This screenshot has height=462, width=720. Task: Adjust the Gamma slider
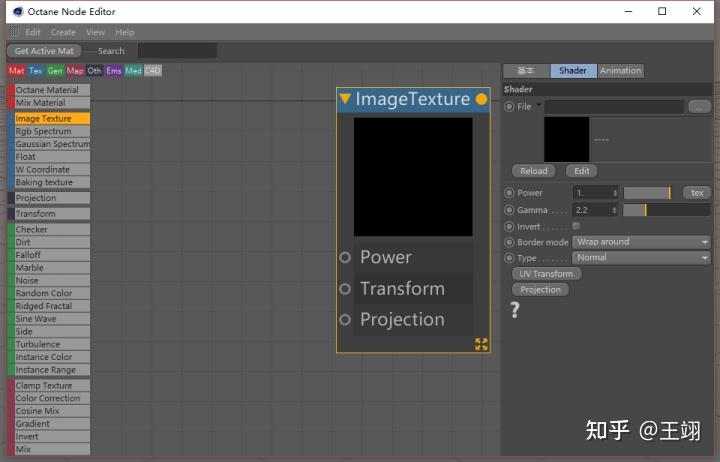click(645, 210)
